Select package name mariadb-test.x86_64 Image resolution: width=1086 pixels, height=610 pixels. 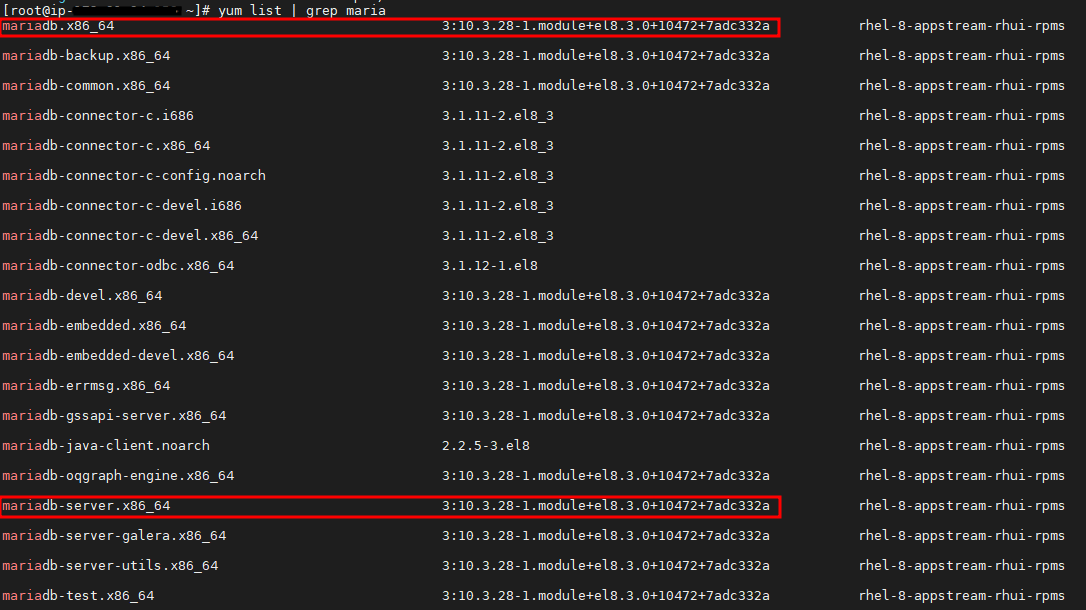pos(78,595)
